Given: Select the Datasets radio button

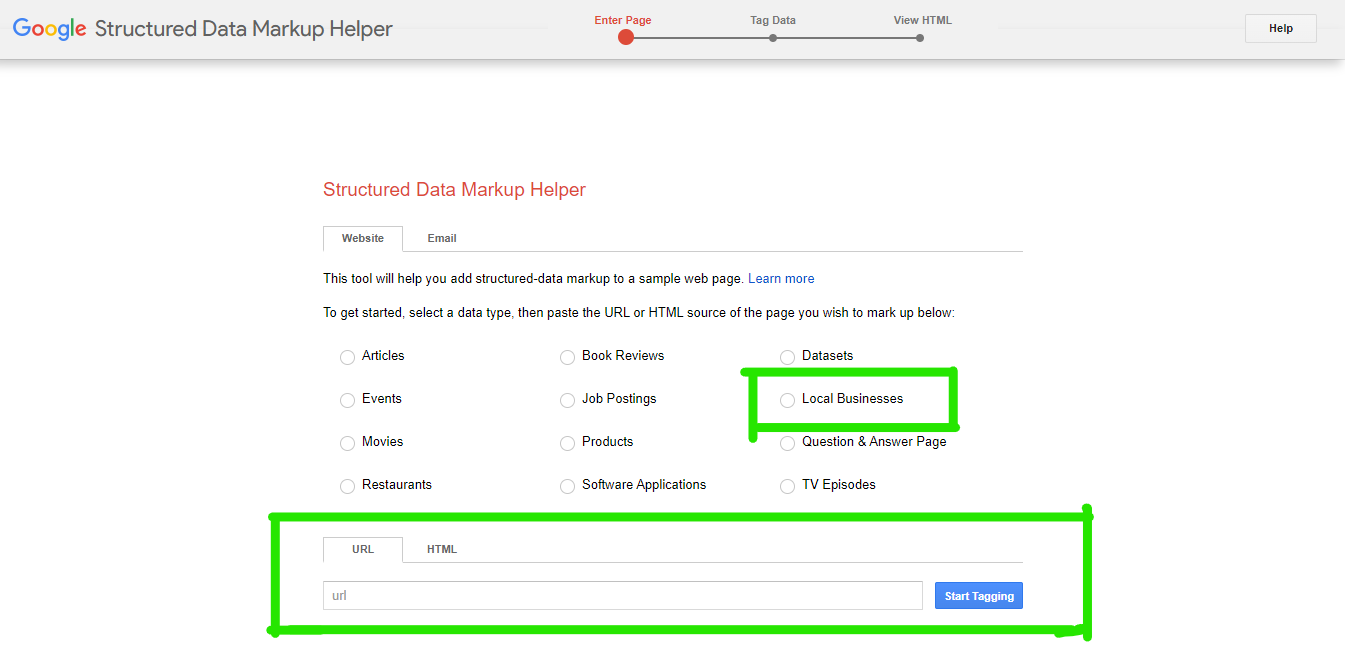Looking at the screenshot, I should [x=788, y=357].
